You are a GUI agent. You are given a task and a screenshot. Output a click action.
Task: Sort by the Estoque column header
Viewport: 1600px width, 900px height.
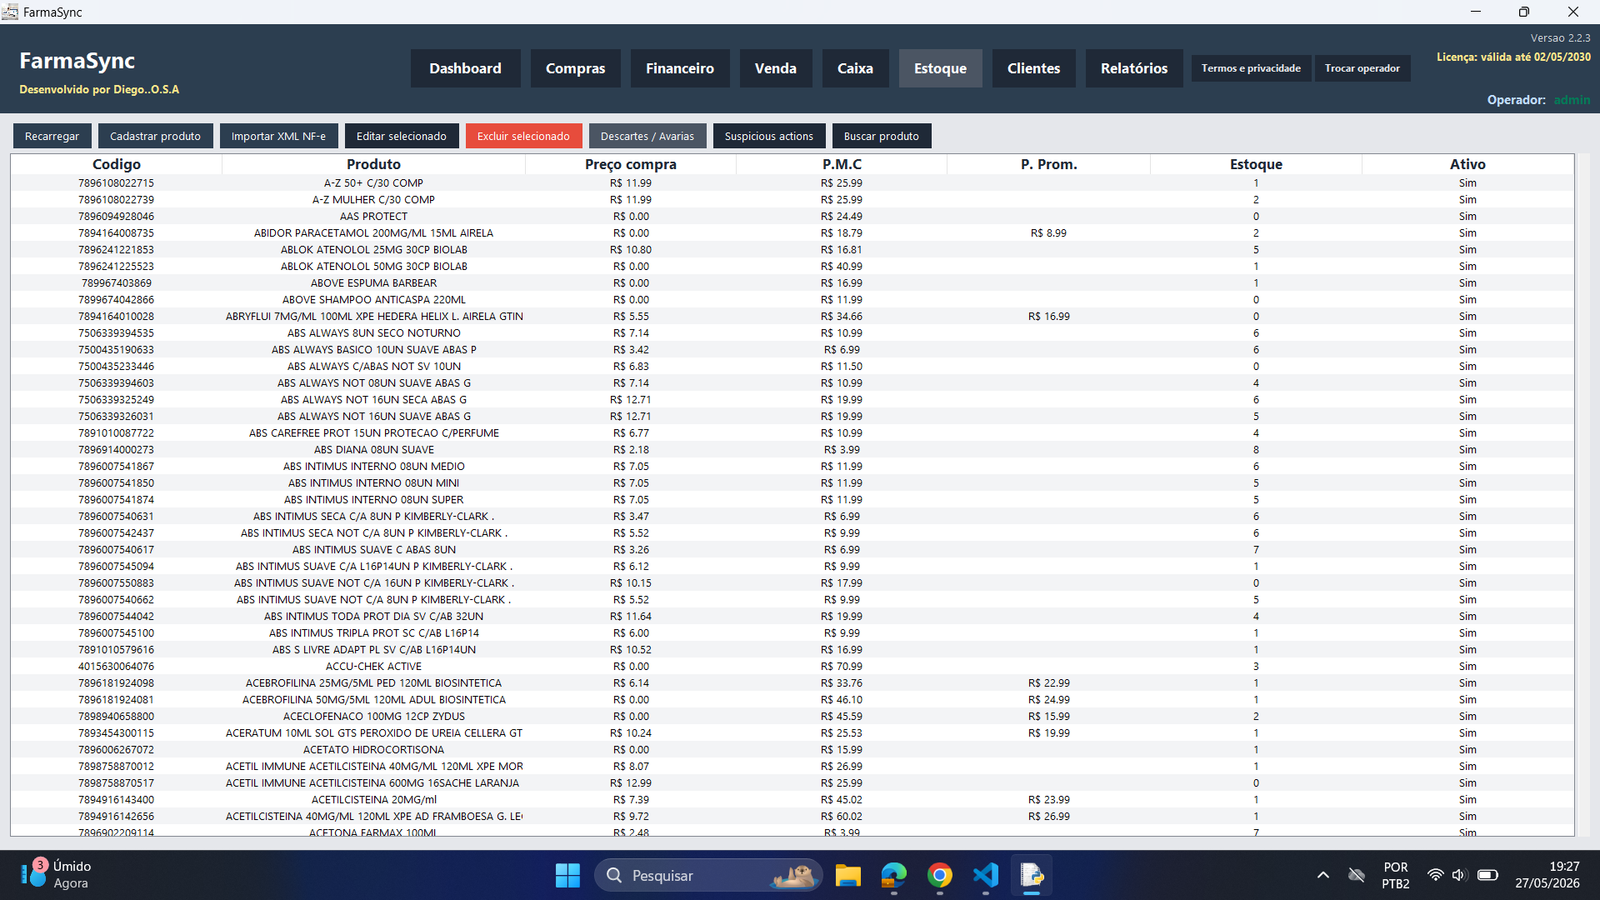click(x=1256, y=164)
